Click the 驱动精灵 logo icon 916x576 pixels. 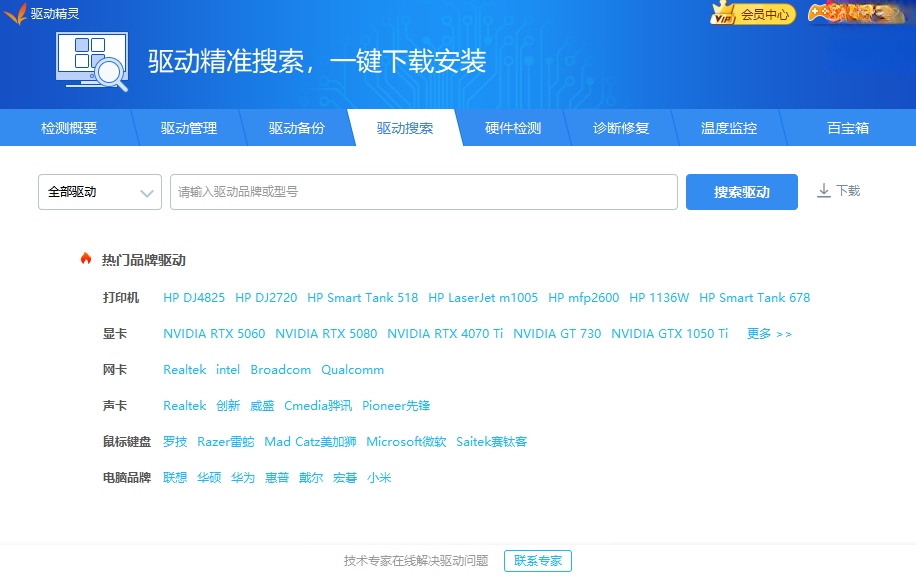pos(15,13)
